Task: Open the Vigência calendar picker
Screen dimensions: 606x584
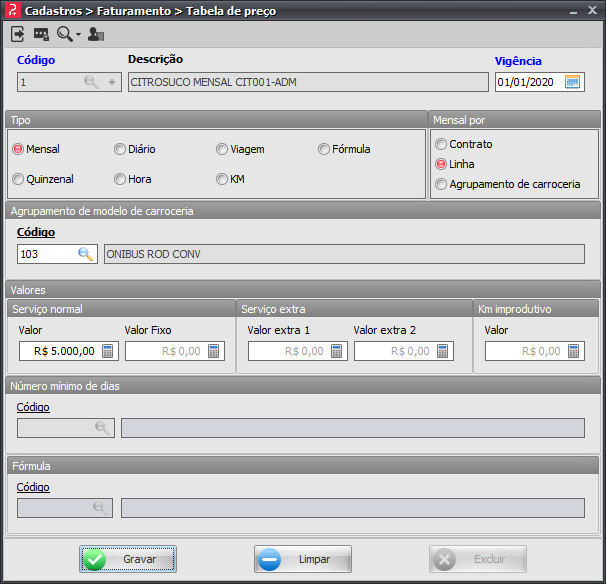Action: pos(572,82)
